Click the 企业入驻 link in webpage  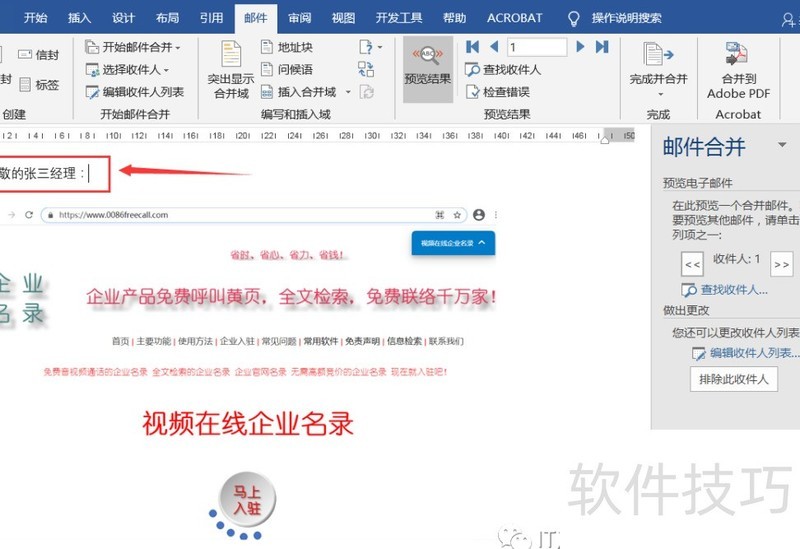[x=237, y=341]
